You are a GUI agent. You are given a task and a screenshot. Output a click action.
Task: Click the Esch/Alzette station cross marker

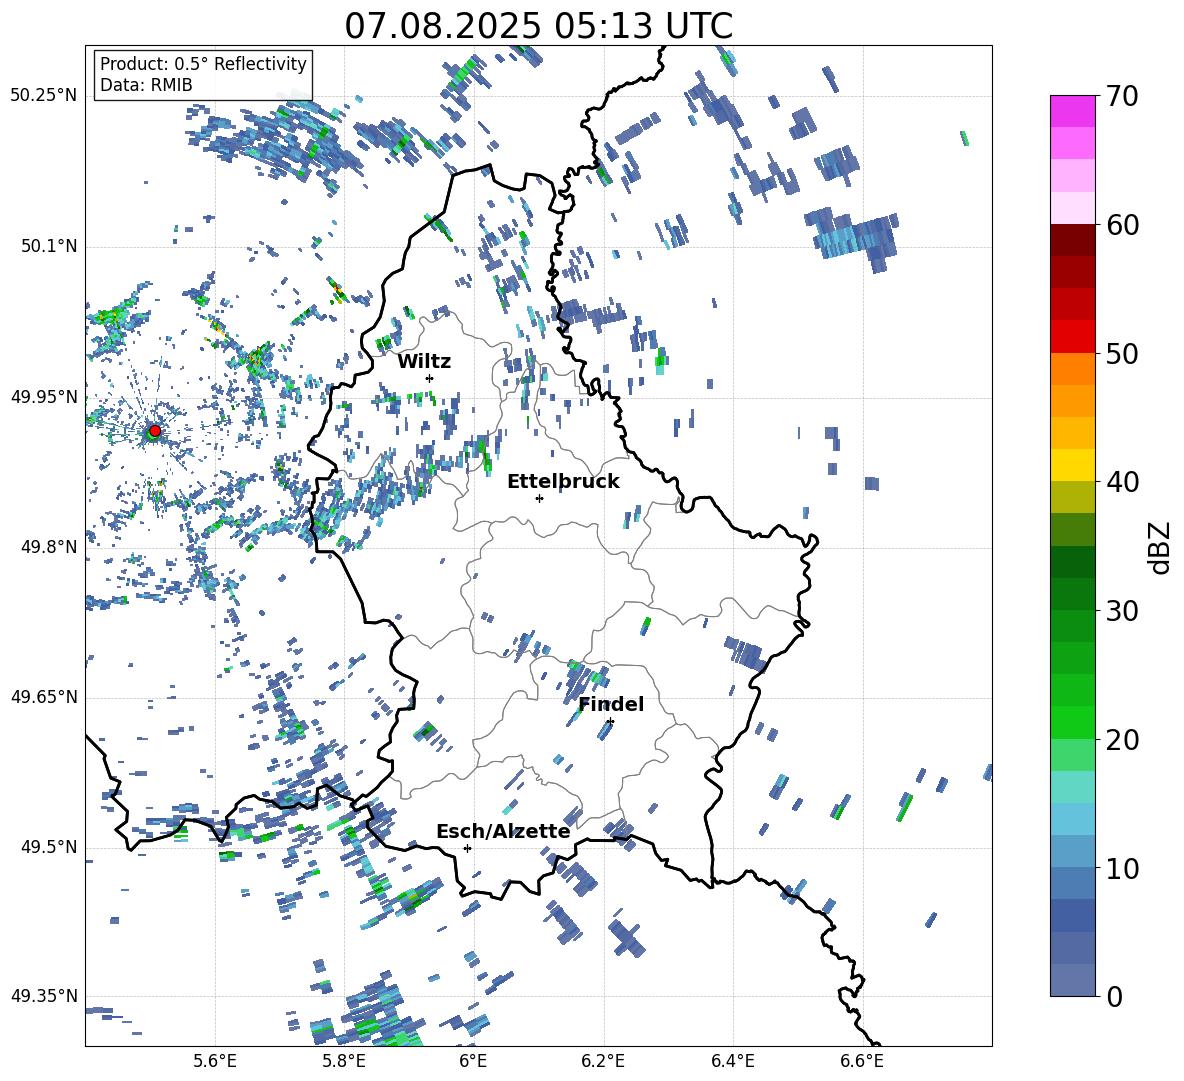(467, 848)
